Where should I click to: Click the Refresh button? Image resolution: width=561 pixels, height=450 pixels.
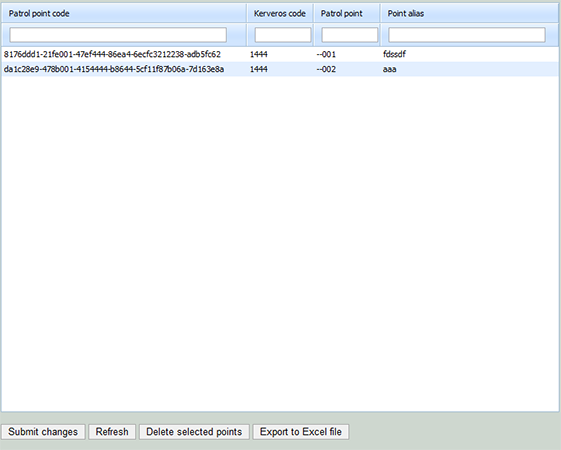pos(112,432)
